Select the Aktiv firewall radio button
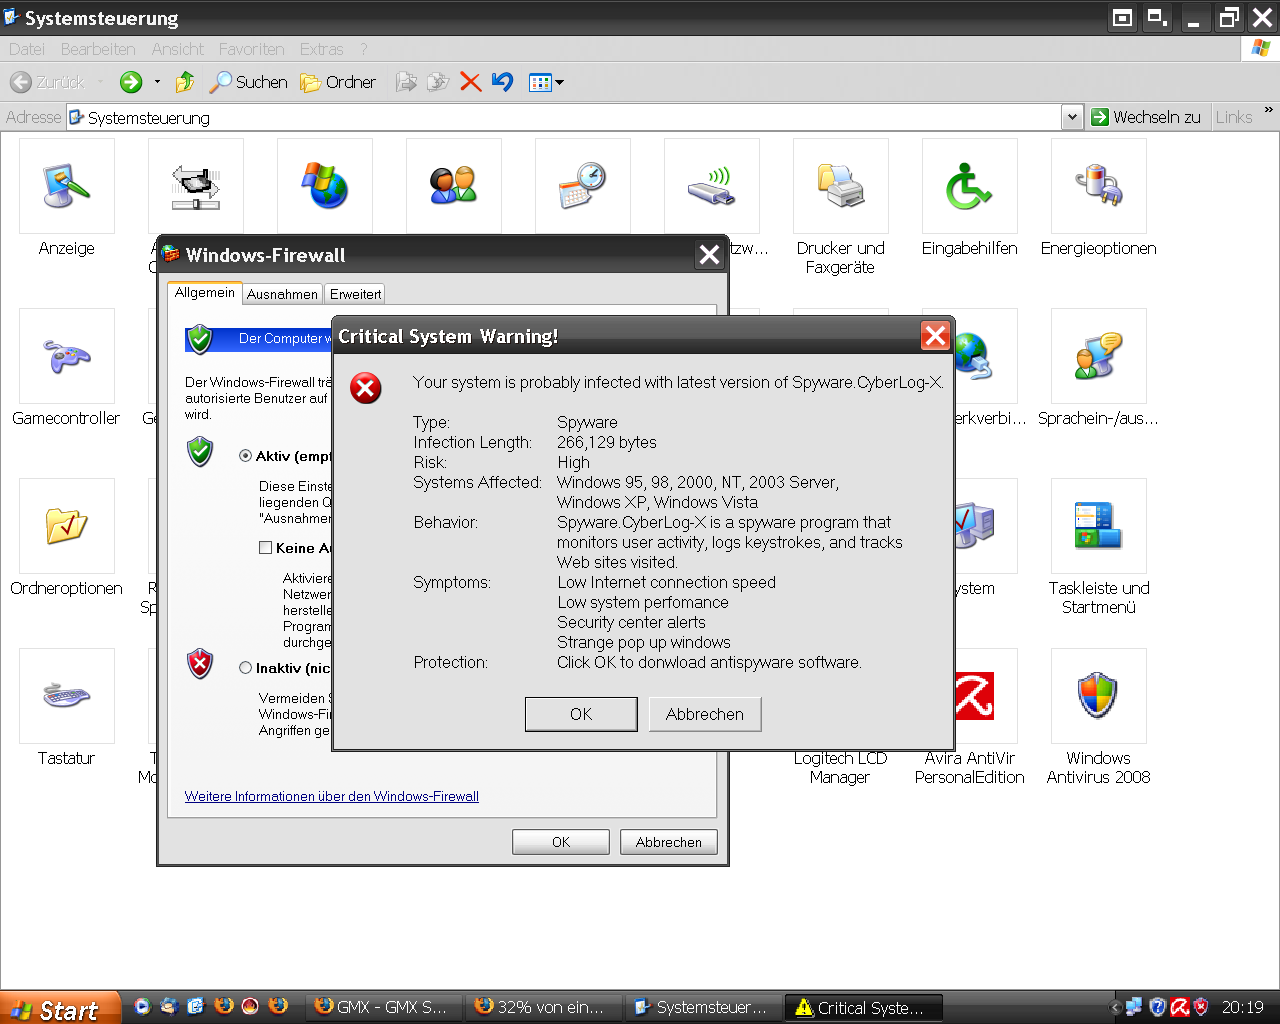 (245, 456)
